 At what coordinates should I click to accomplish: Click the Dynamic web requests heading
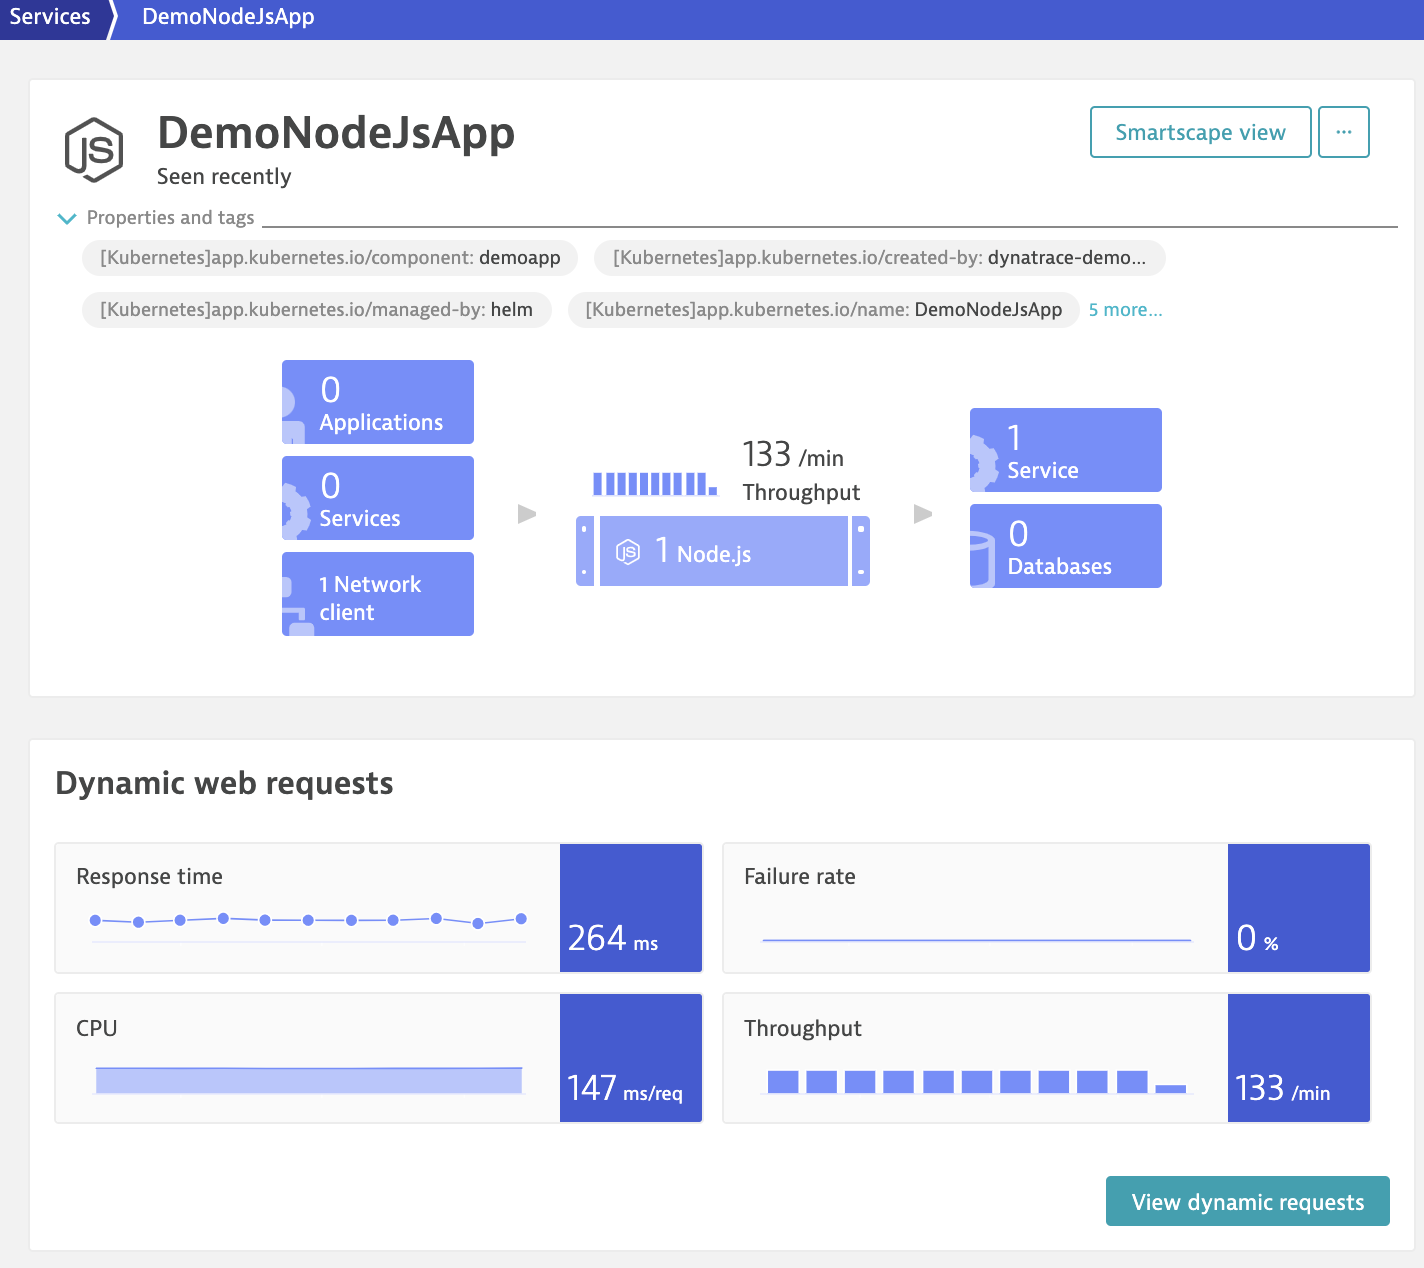[224, 783]
